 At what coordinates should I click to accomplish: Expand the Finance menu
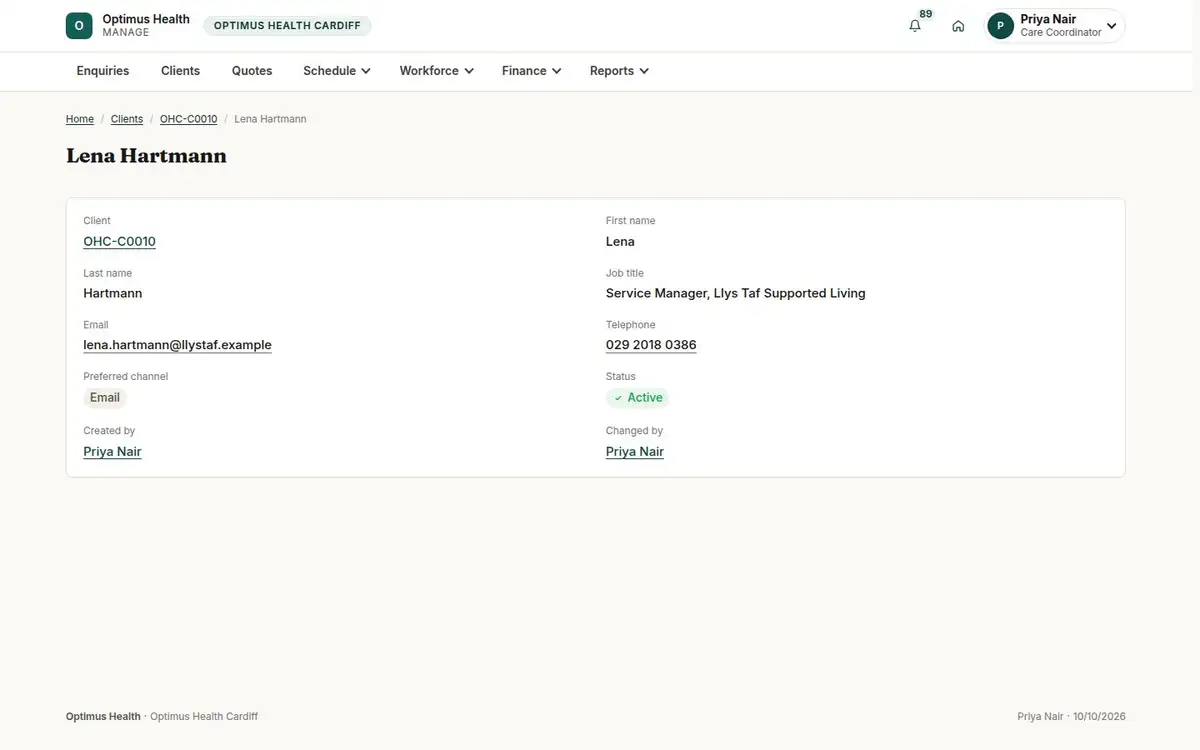[x=531, y=71]
